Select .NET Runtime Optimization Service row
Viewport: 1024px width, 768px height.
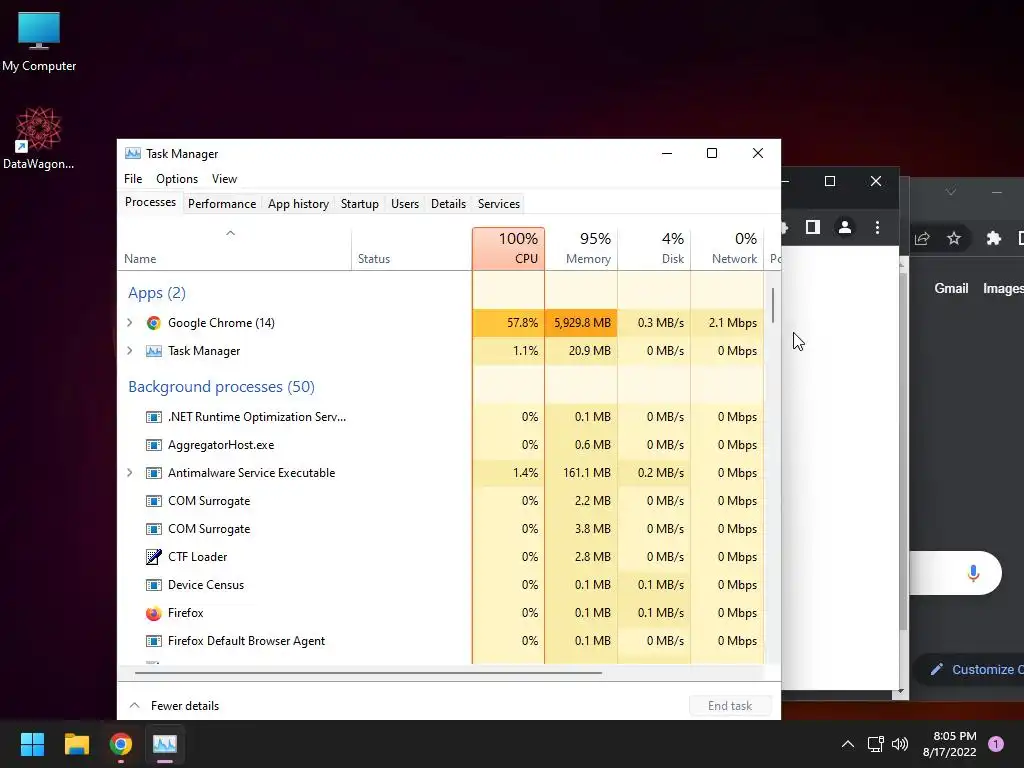[441, 417]
